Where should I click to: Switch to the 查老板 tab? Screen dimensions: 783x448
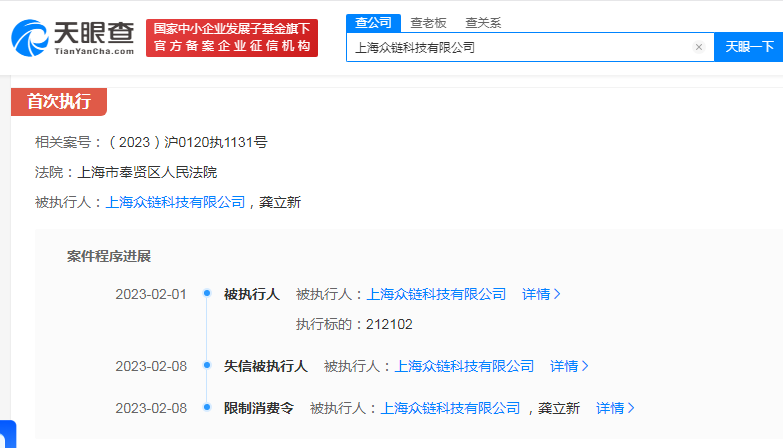428,23
